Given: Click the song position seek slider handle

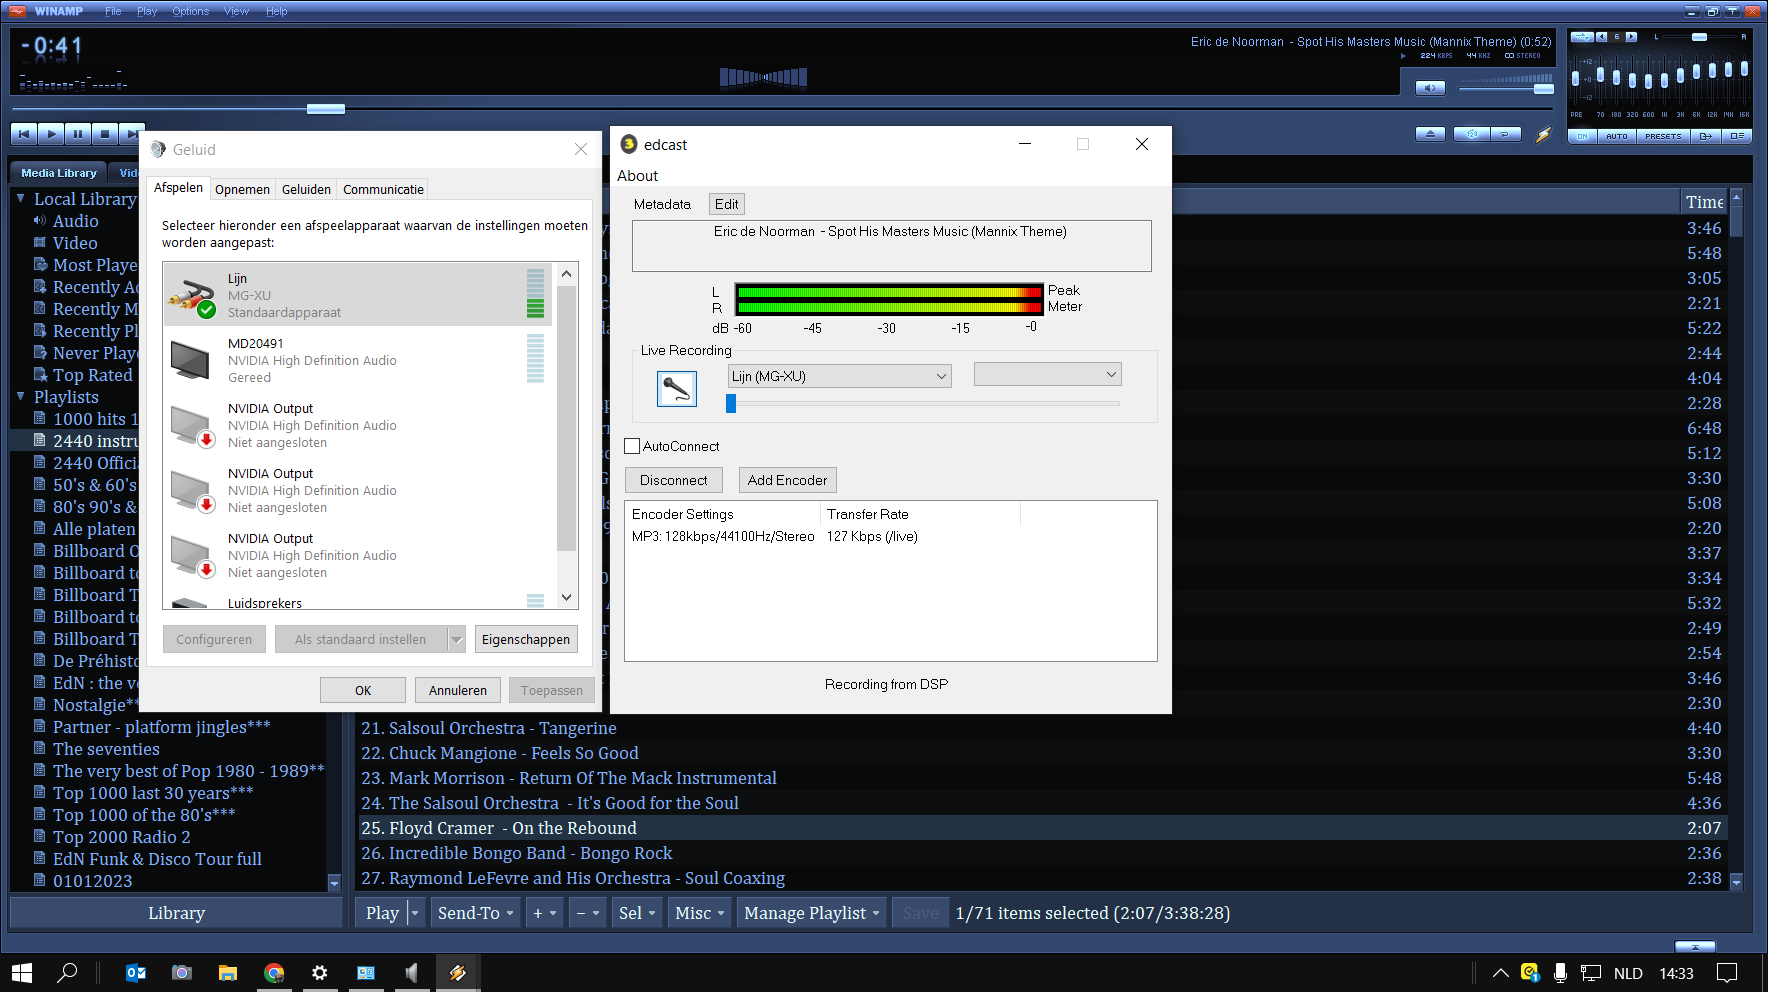Looking at the screenshot, I should click(x=326, y=109).
